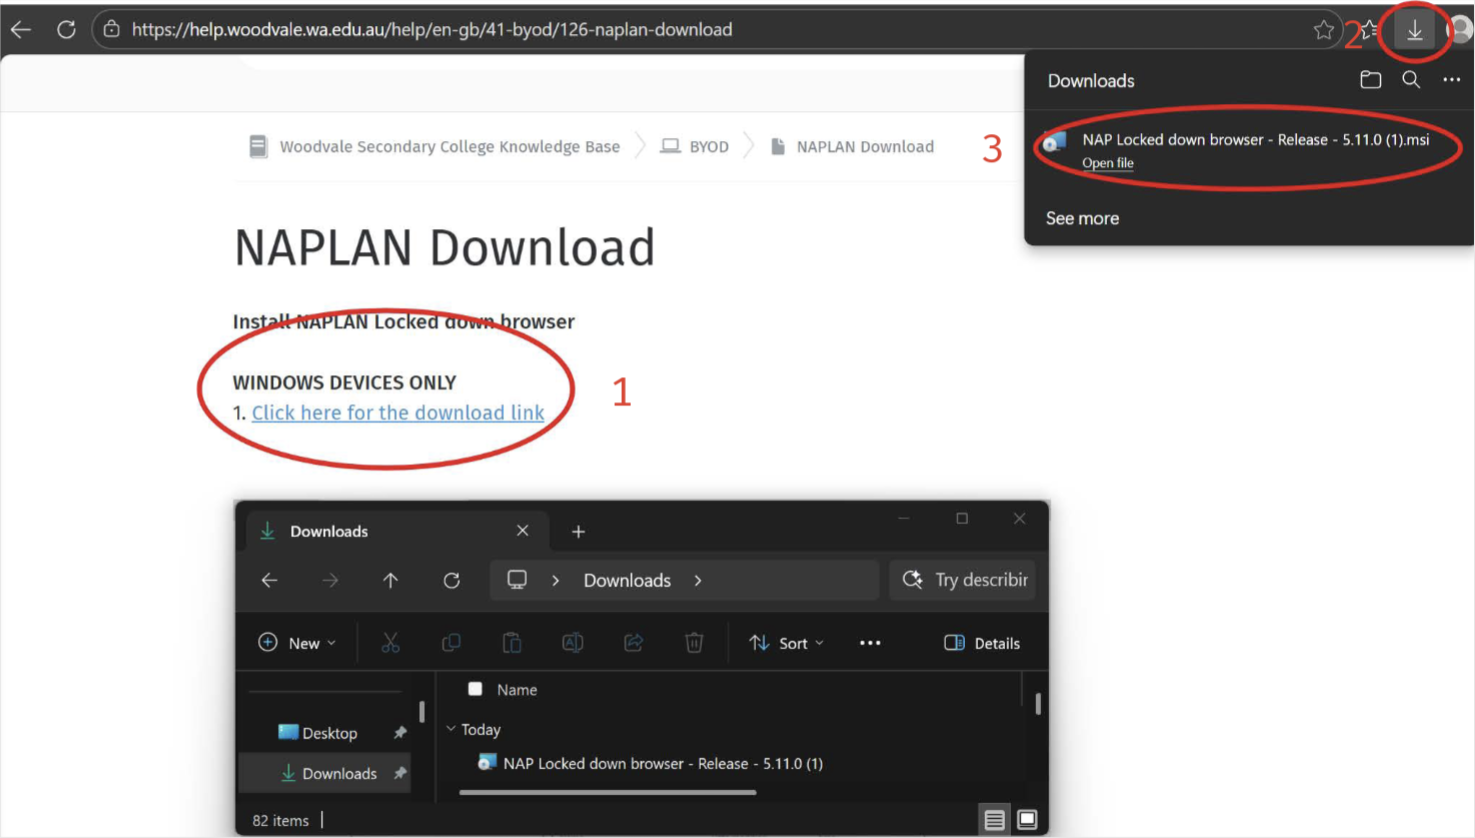The width and height of the screenshot is (1475, 838).
Task: Click the browser downloads arrow icon
Action: [1414, 30]
